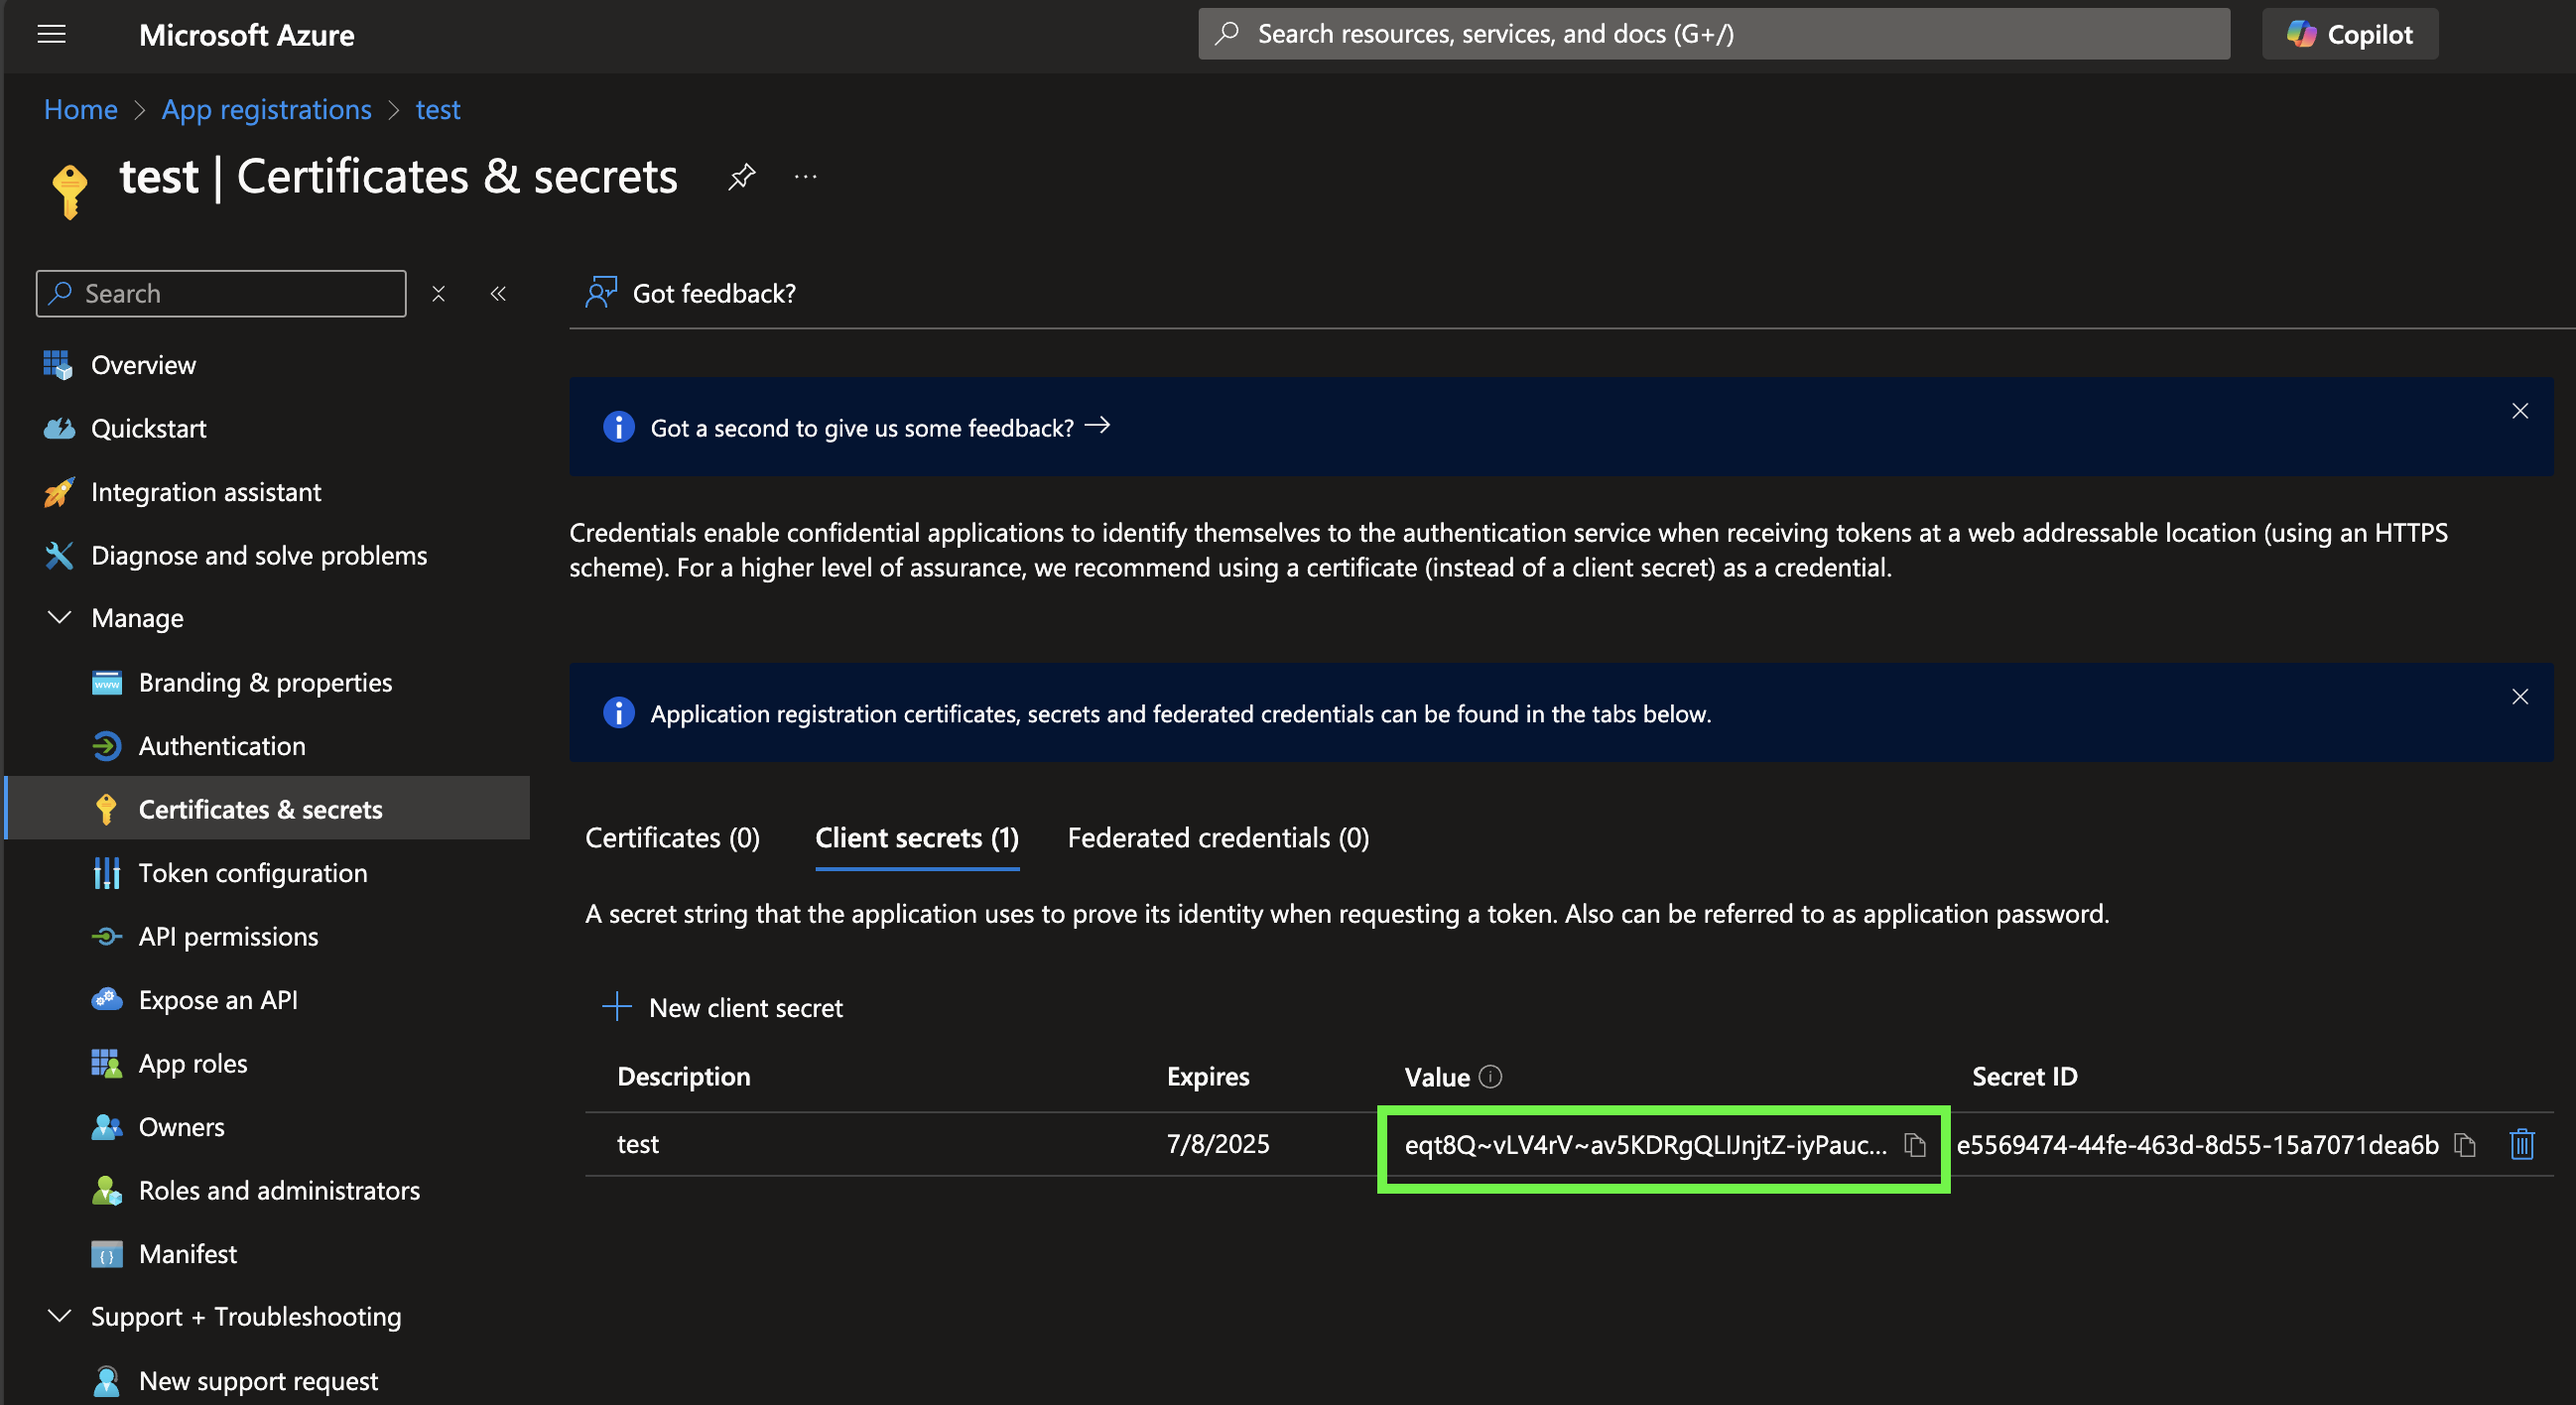2576x1405 pixels.
Task: Click the expiry date 7/8/2025
Action: 1217,1144
